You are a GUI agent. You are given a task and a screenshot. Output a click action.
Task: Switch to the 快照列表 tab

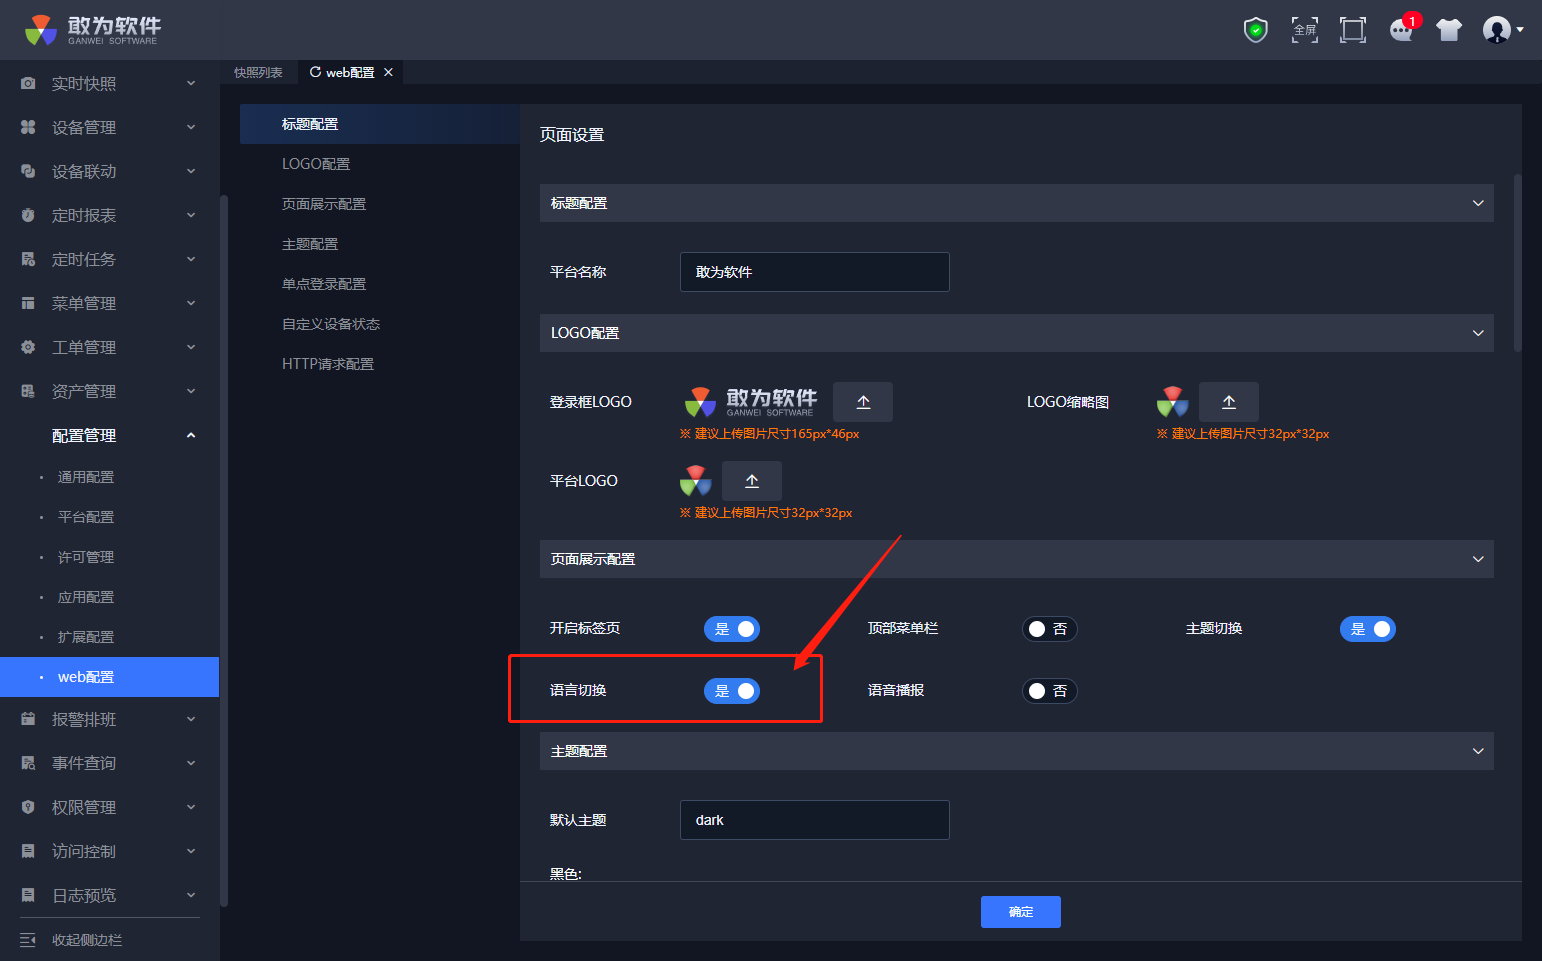click(x=258, y=72)
